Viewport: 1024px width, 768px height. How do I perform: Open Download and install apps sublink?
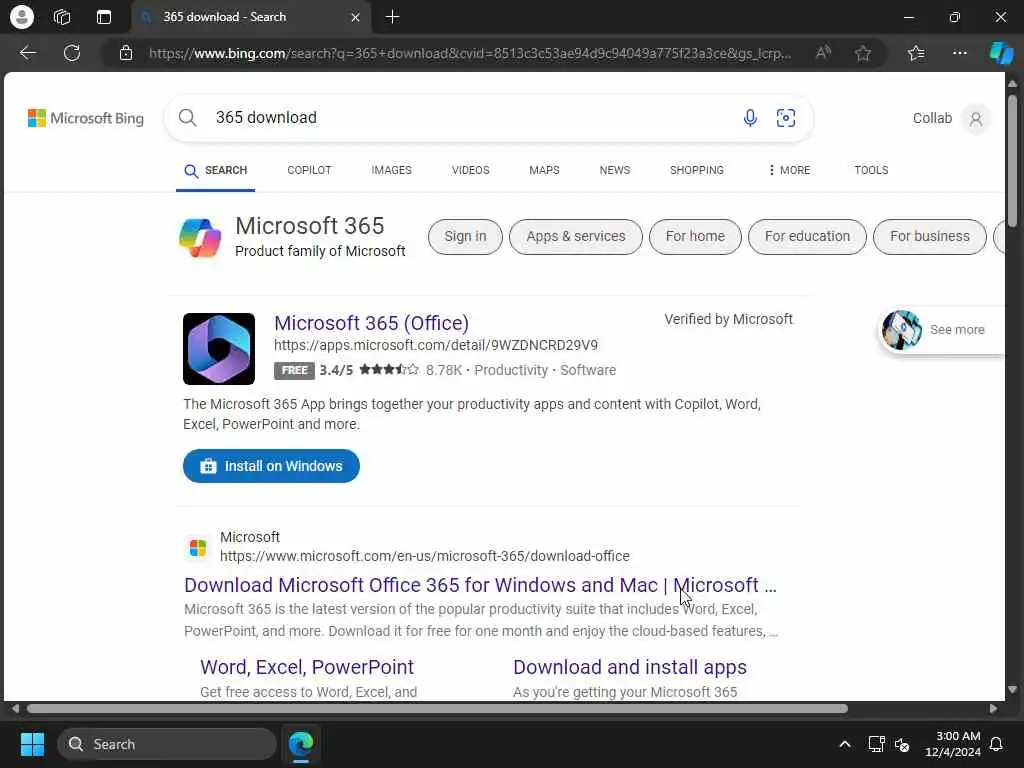coord(630,667)
